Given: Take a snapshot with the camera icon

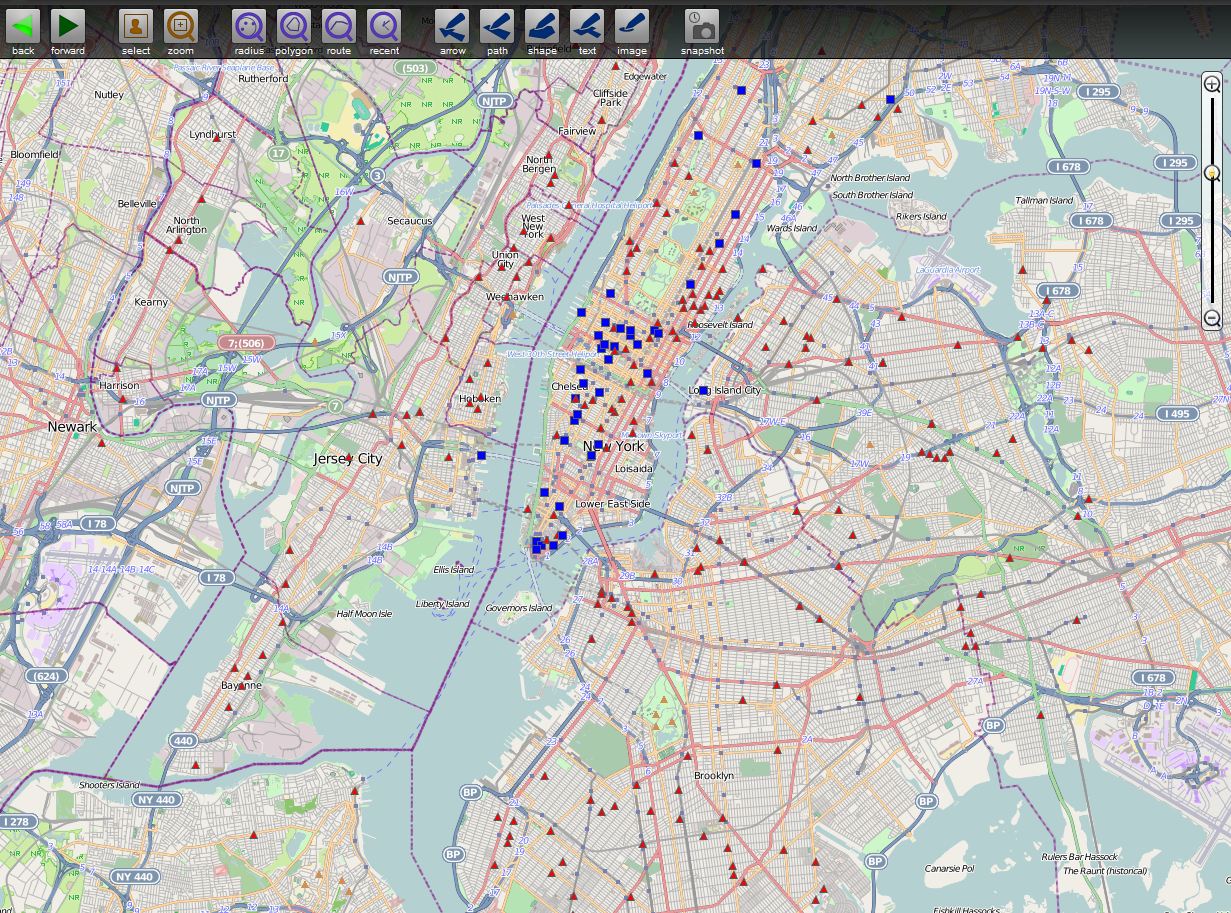Looking at the screenshot, I should click(702, 26).
